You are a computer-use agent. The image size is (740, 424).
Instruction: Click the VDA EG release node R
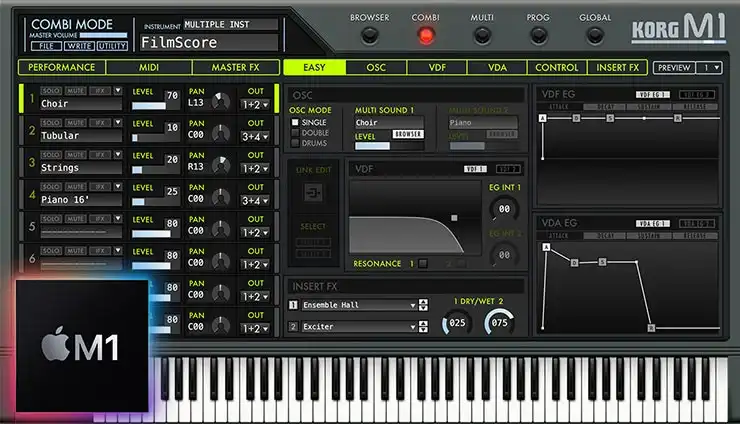pos(651,328)
